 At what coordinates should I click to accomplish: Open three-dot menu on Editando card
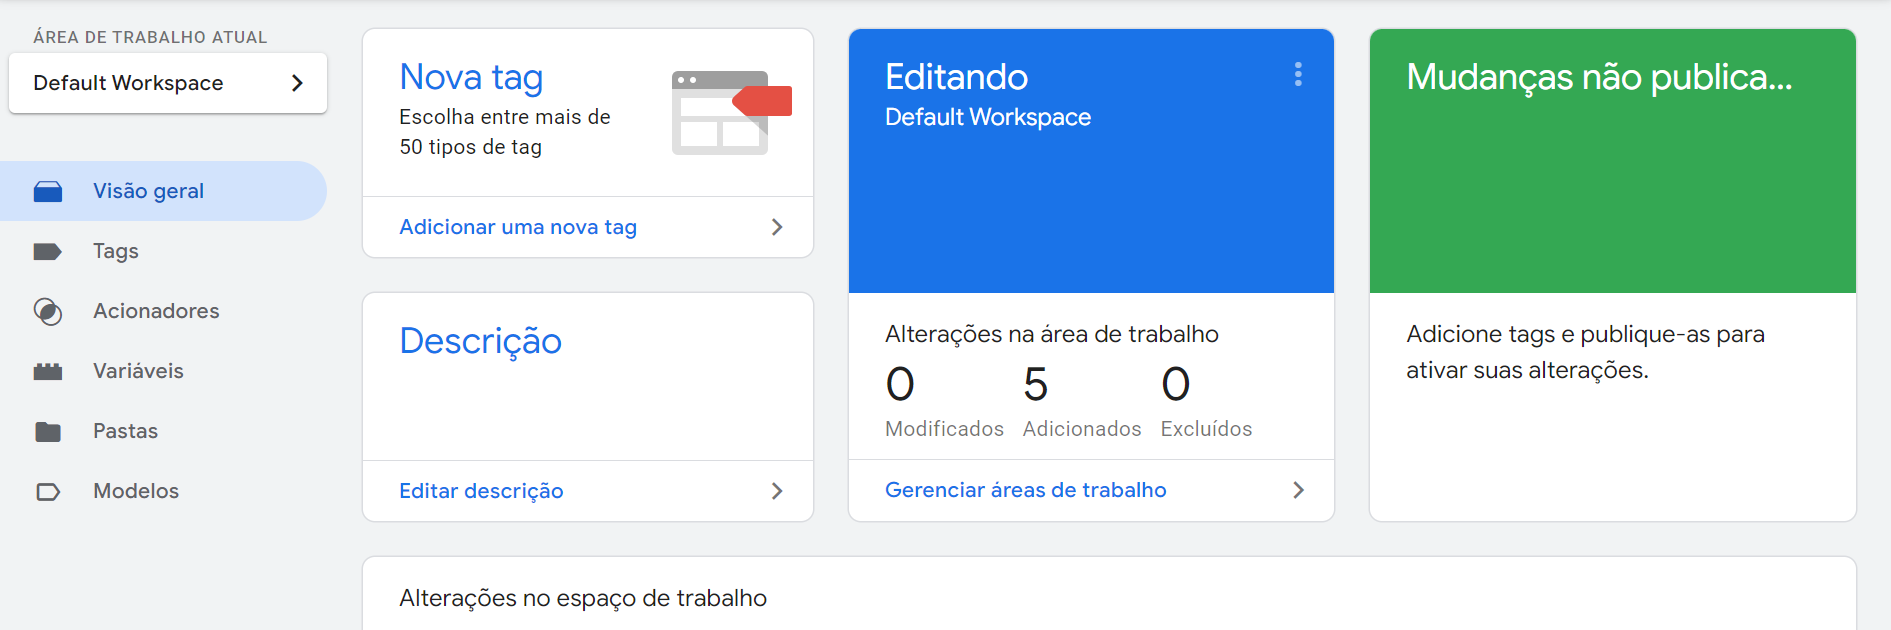(x=1298, y=75)
